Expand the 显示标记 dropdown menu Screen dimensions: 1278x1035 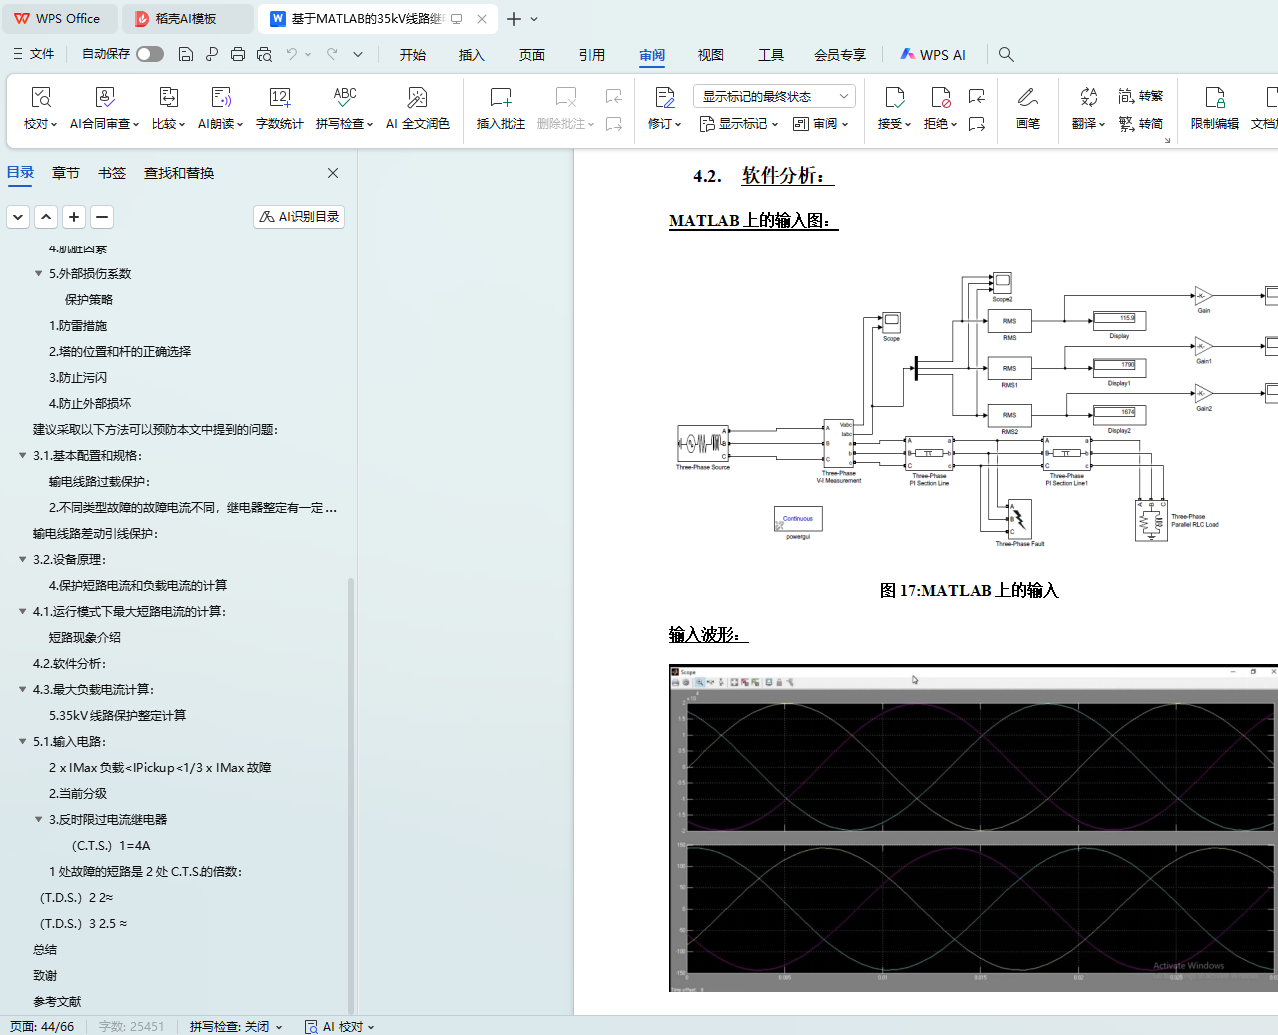pyautogui.click(x=739, y=124)
